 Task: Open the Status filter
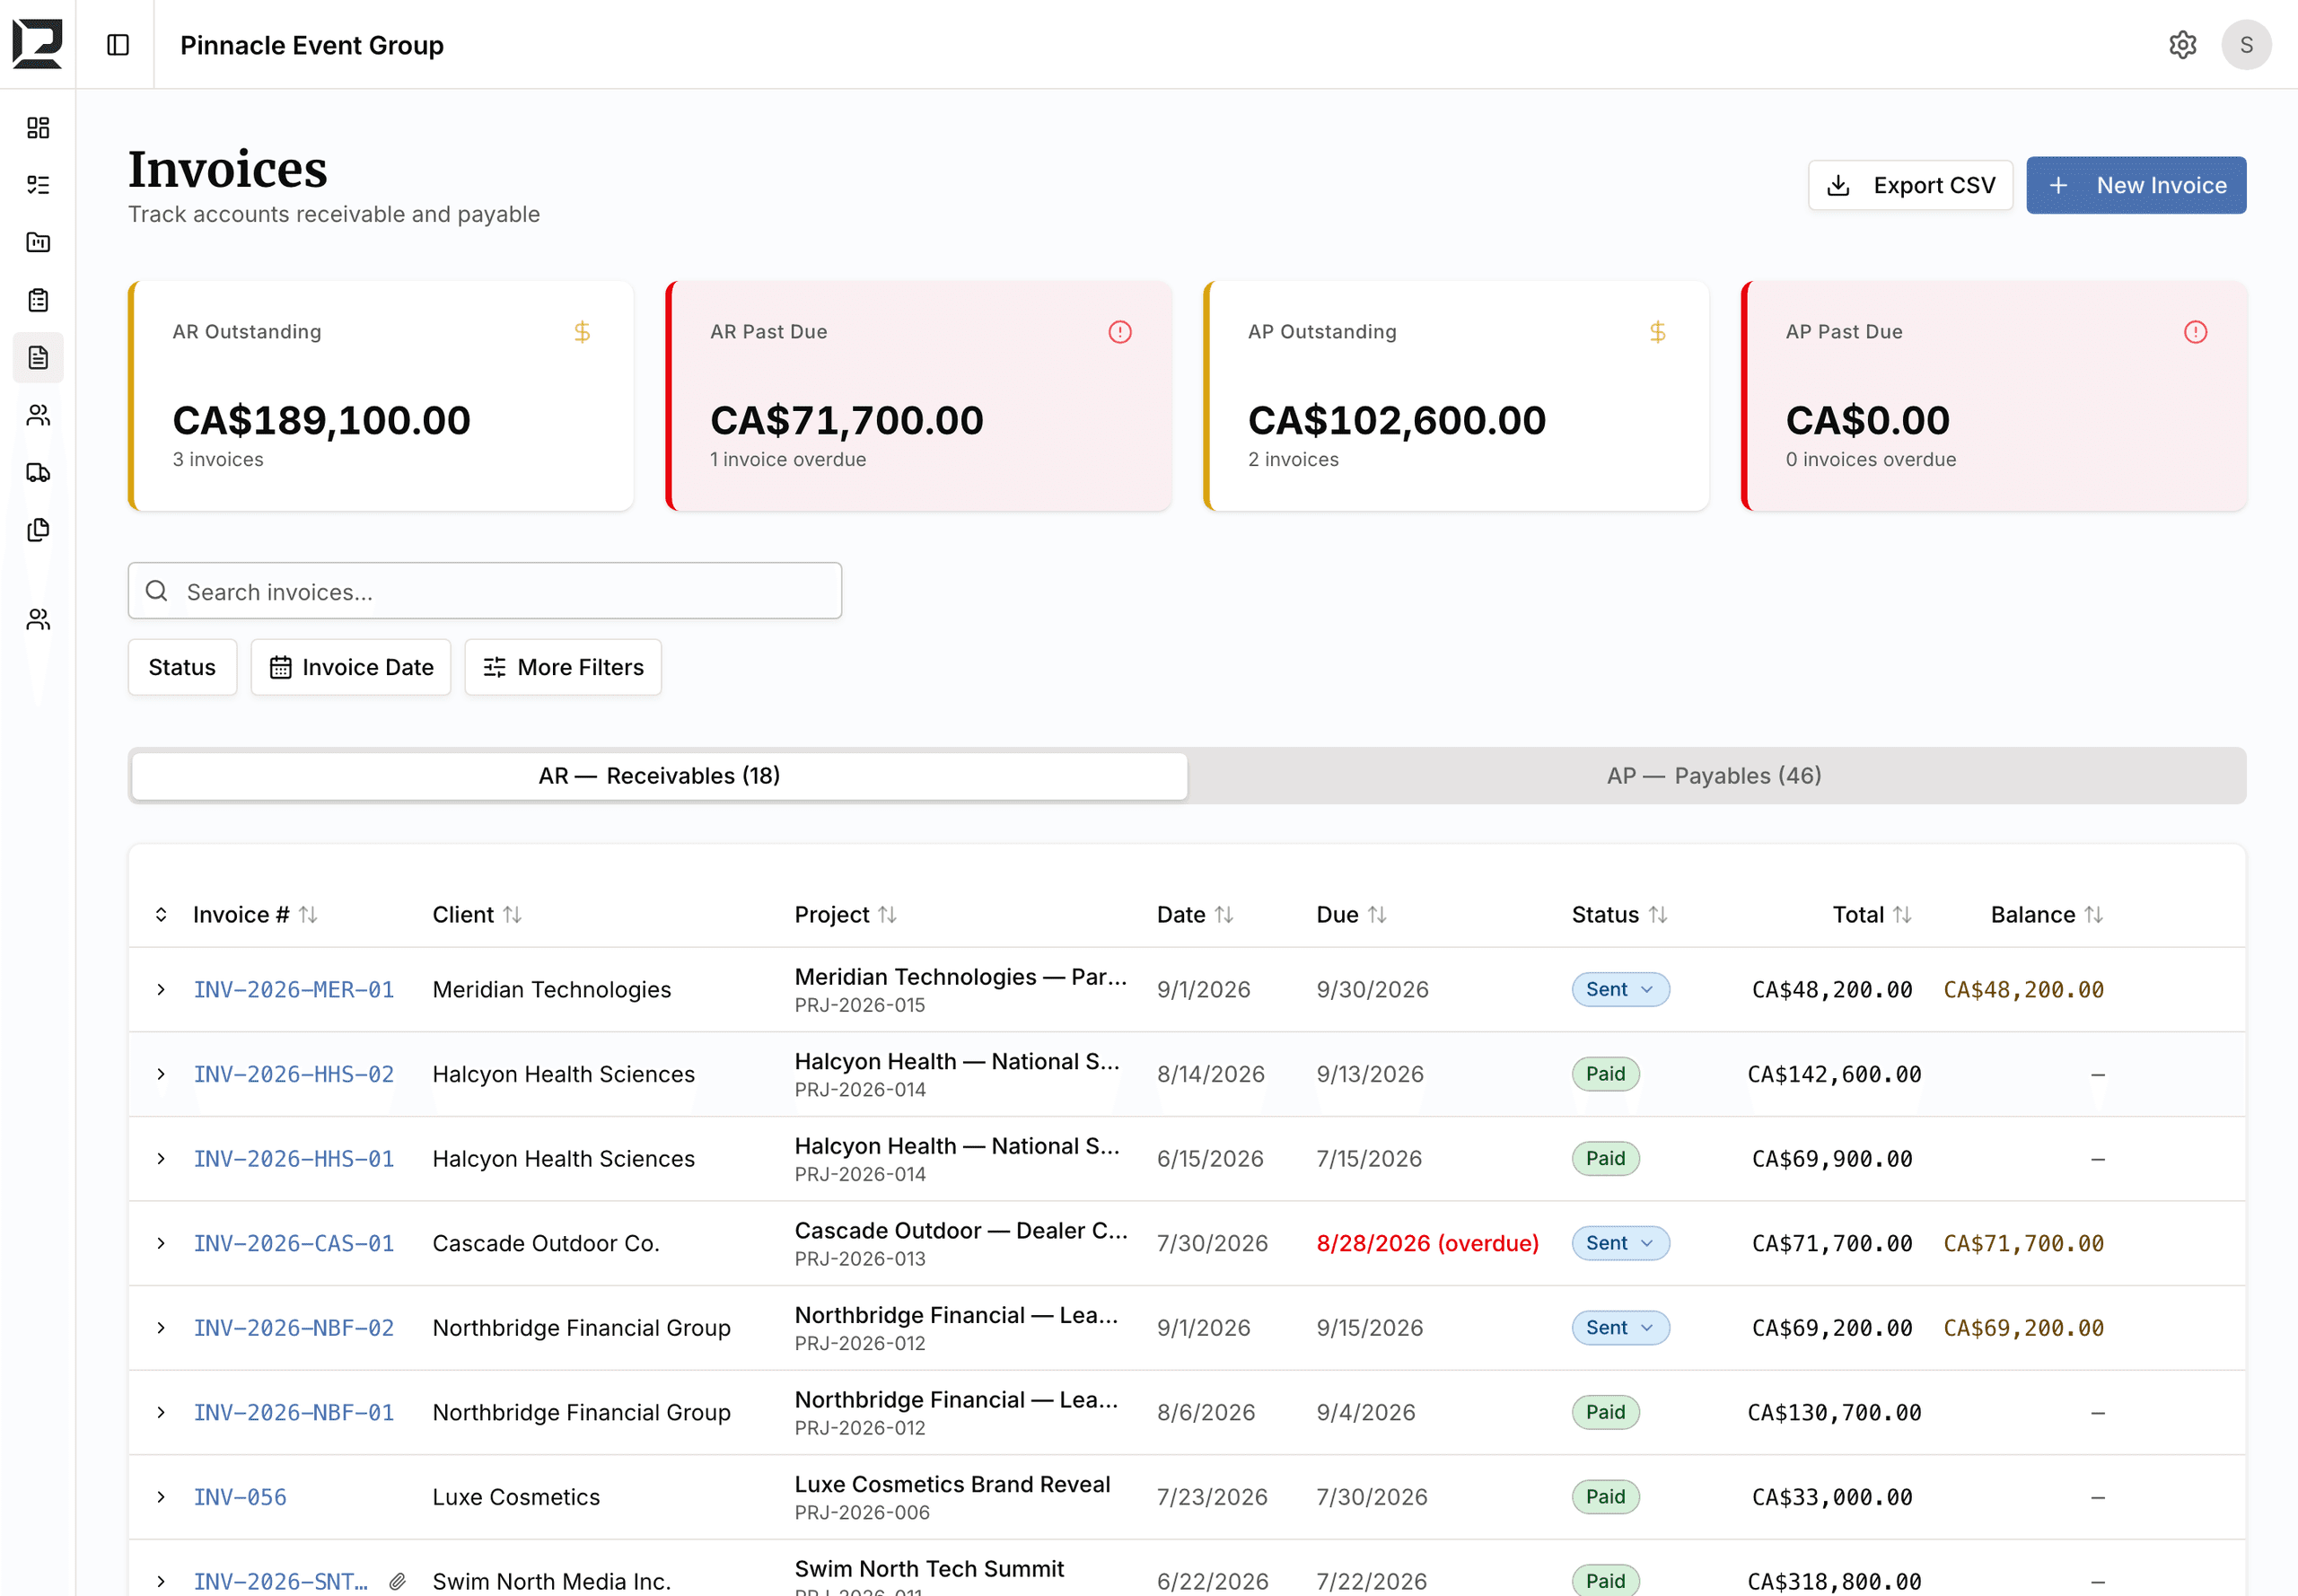click(182, 667)
